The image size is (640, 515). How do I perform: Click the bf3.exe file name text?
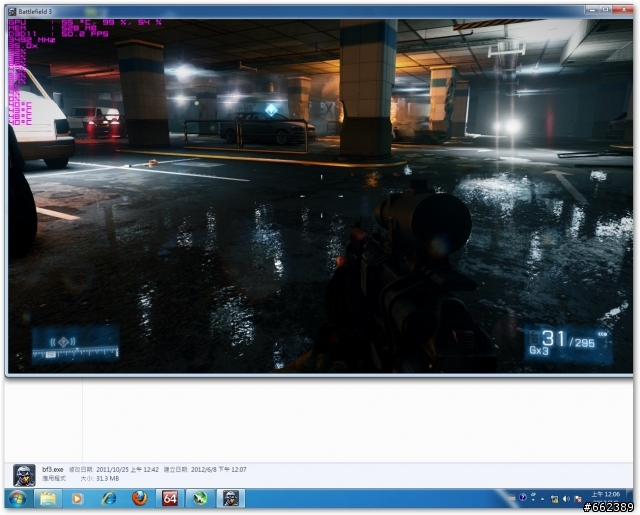point(53,469)
